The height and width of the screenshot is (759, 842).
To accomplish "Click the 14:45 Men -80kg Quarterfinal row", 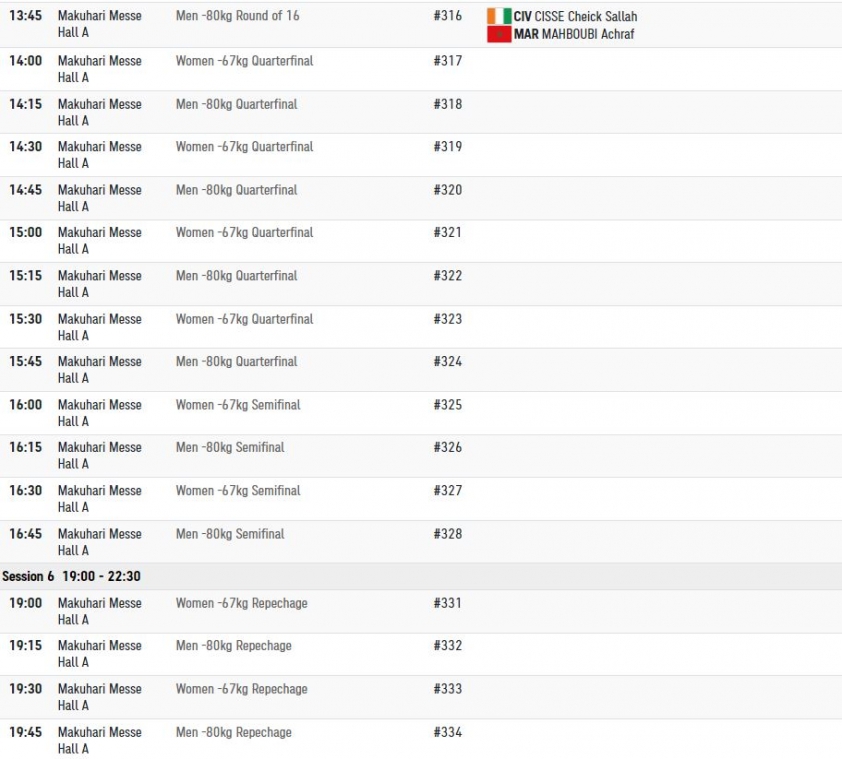I will pyautogui.click(x=421, y=198).
